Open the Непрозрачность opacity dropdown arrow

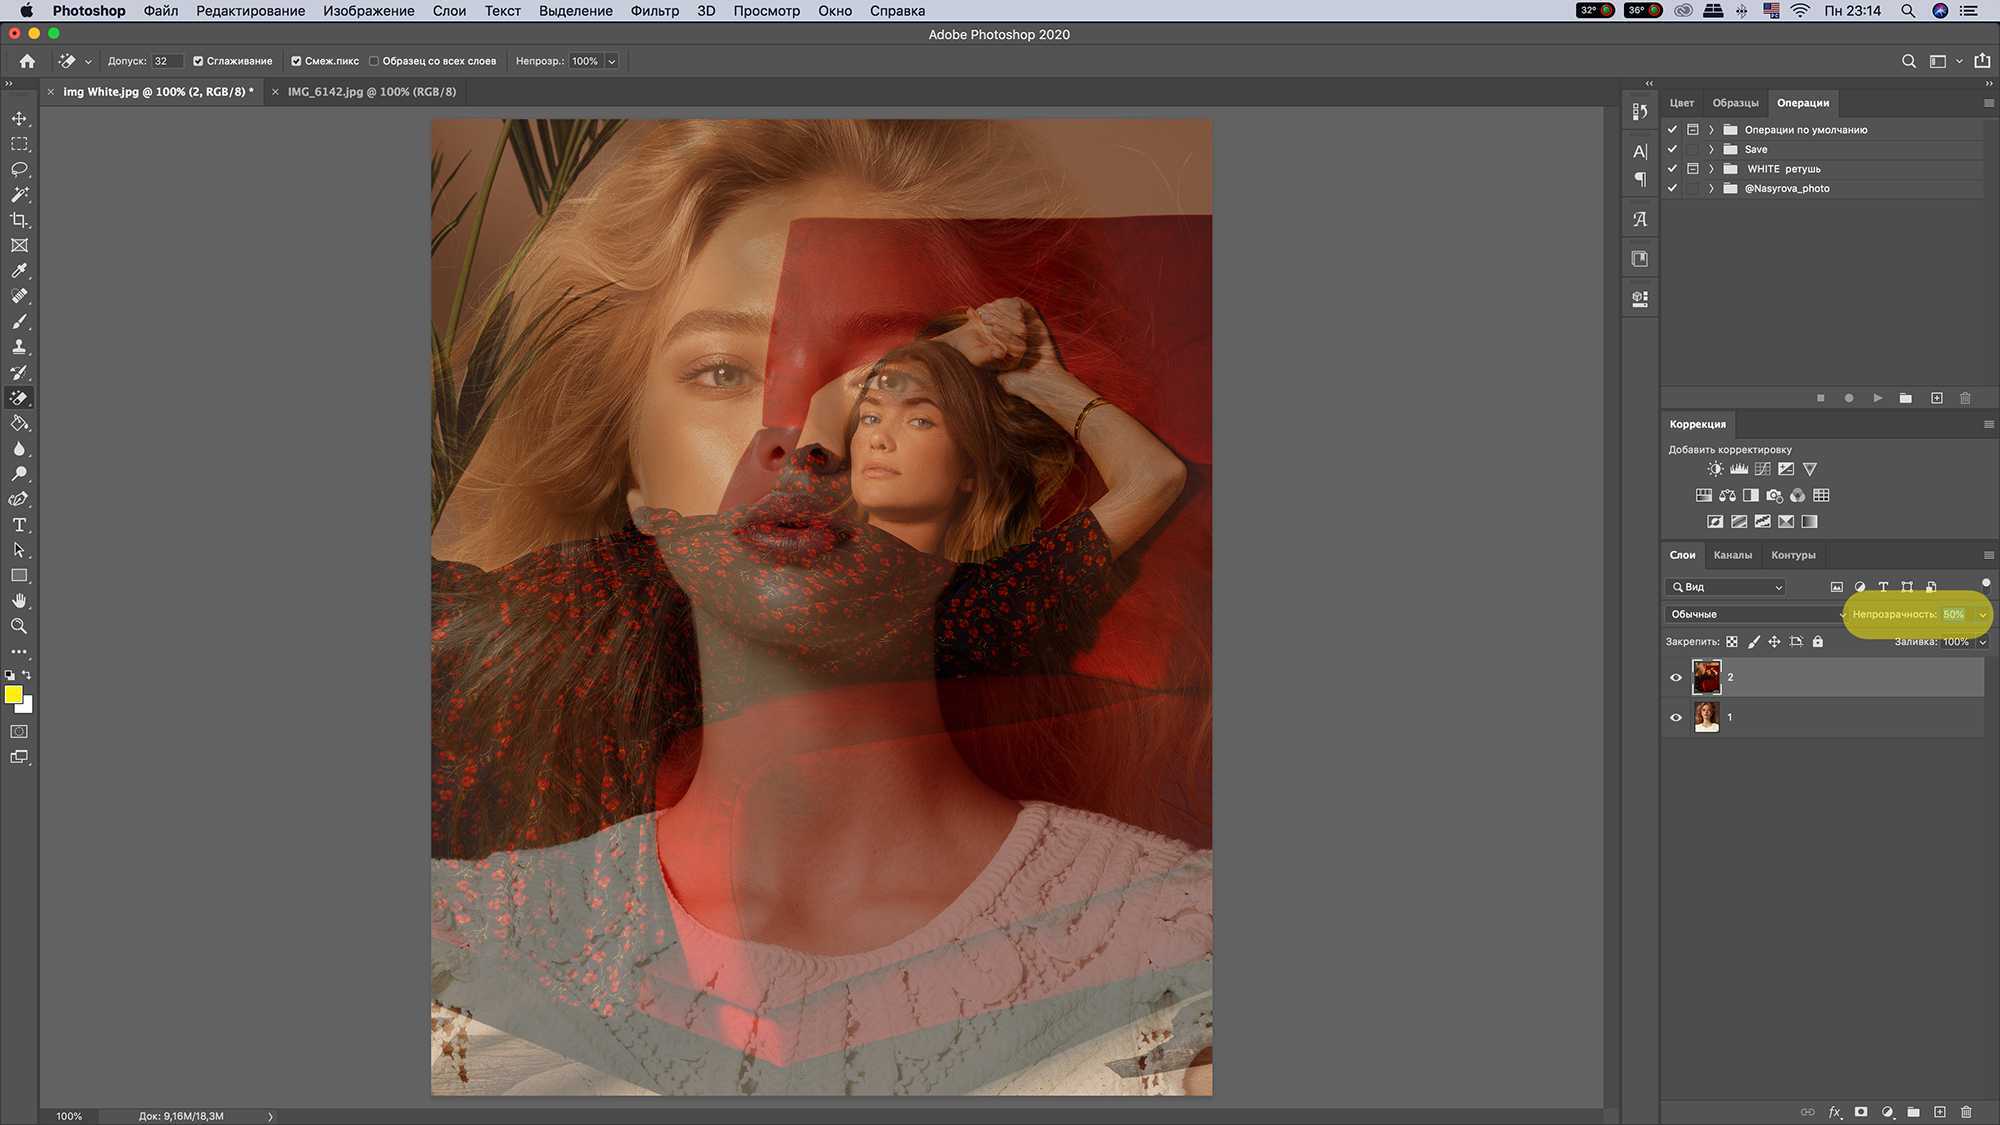[1982, 614]
